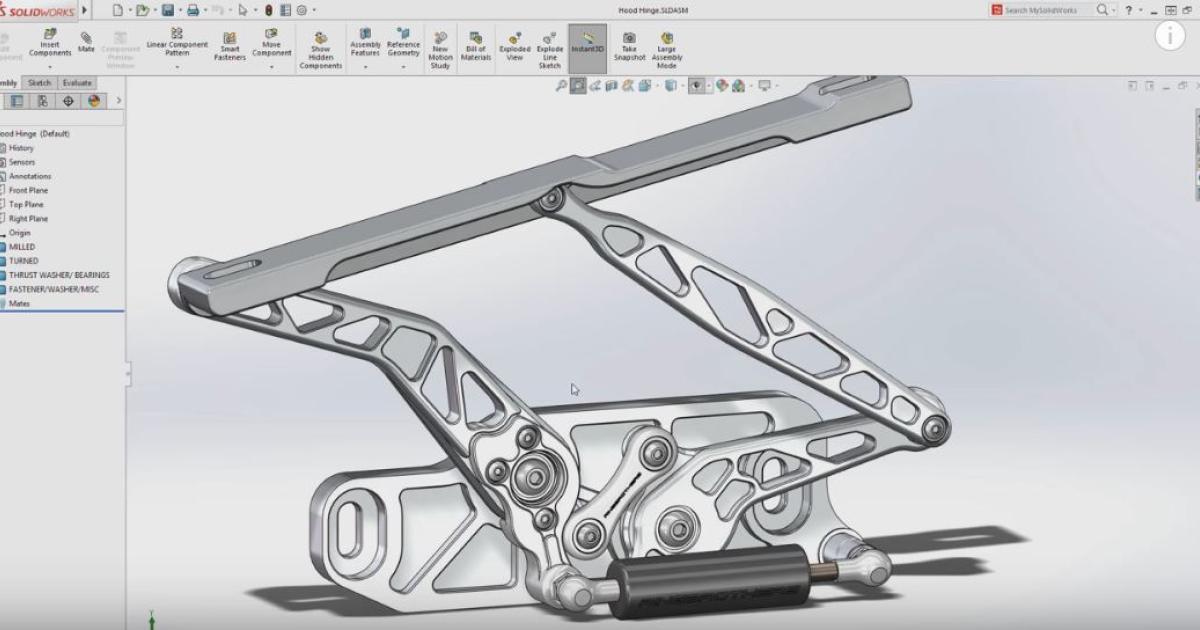Click the Mate tool

(87, 41)
